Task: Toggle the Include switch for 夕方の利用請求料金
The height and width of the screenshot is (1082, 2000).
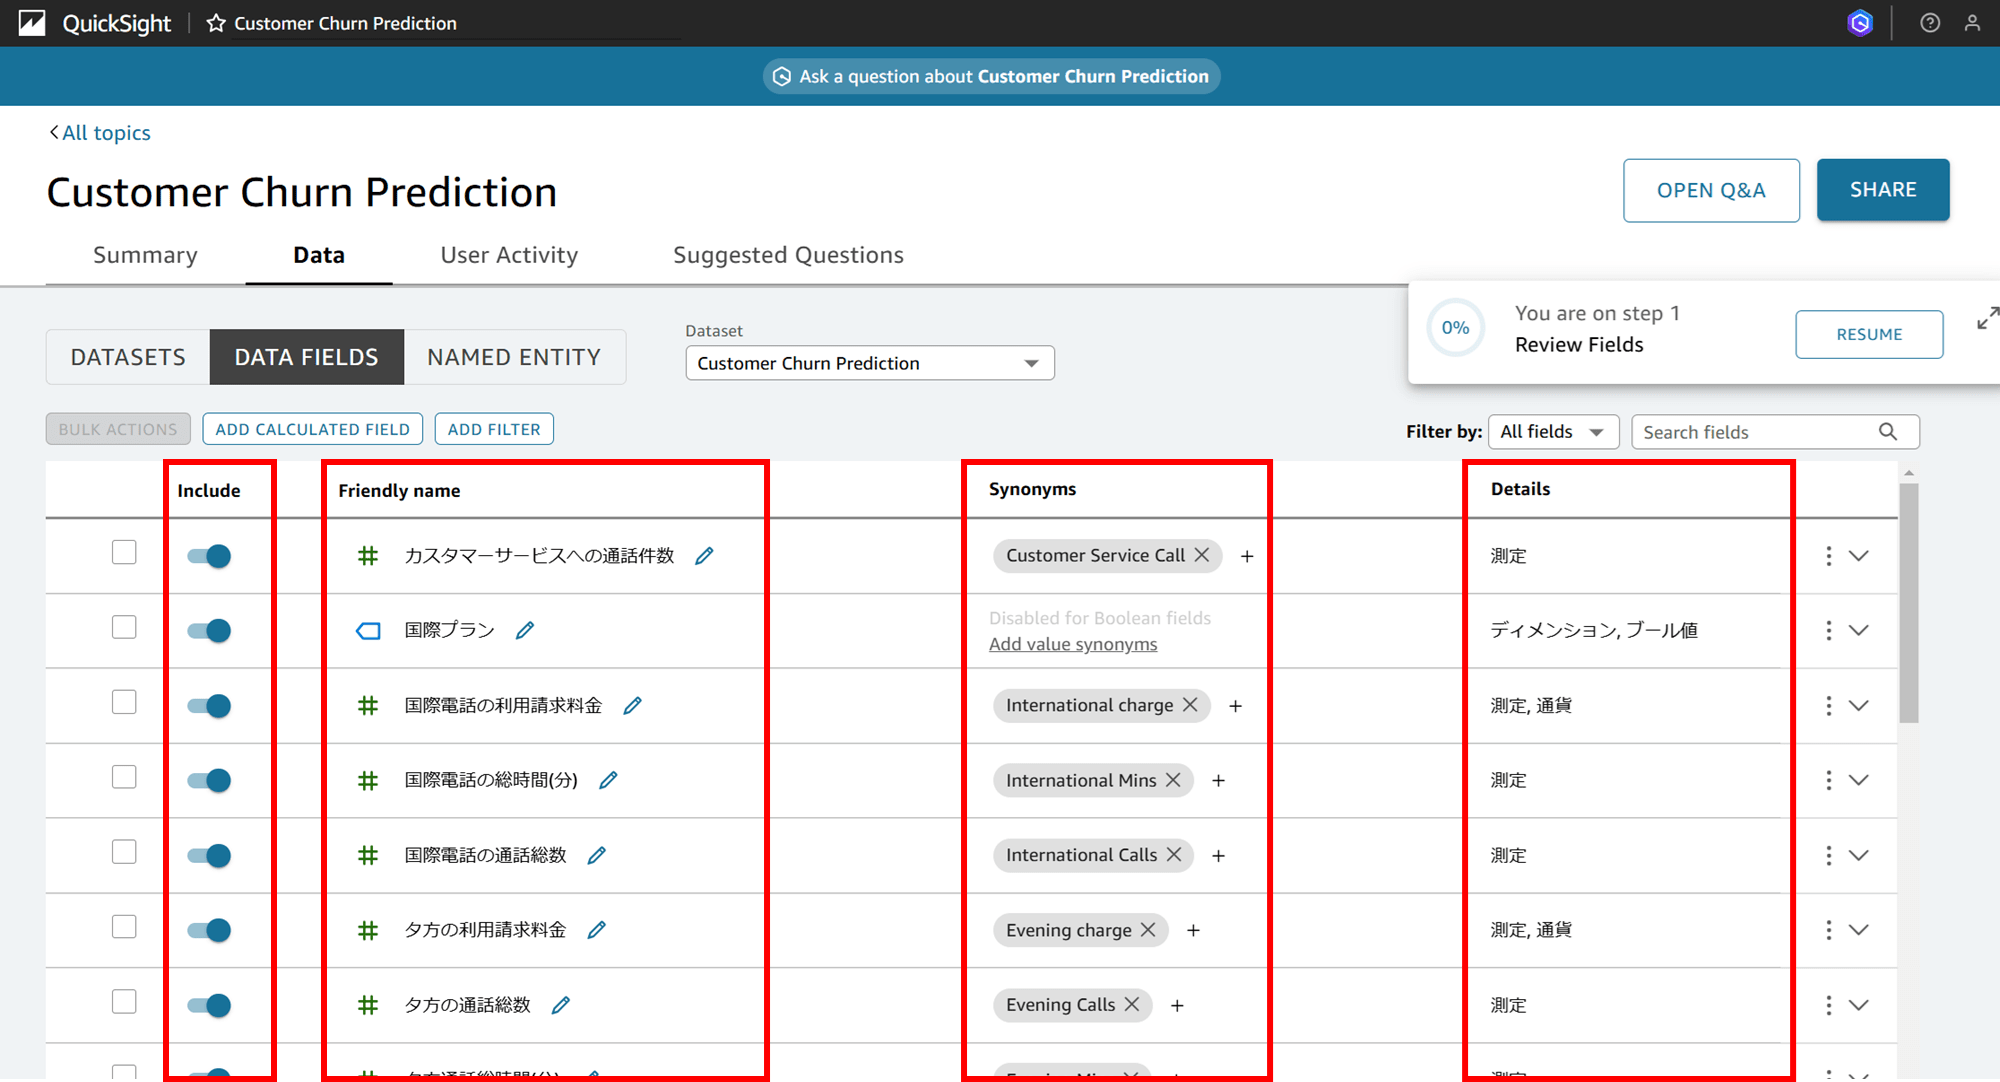Action: [209, 929]
